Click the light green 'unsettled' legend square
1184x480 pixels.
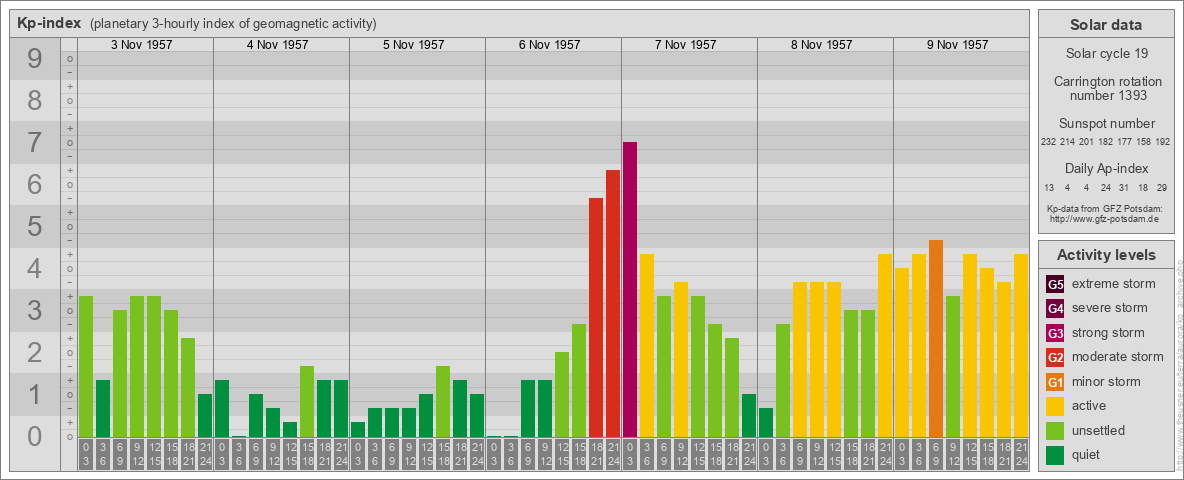(1055, 430)
